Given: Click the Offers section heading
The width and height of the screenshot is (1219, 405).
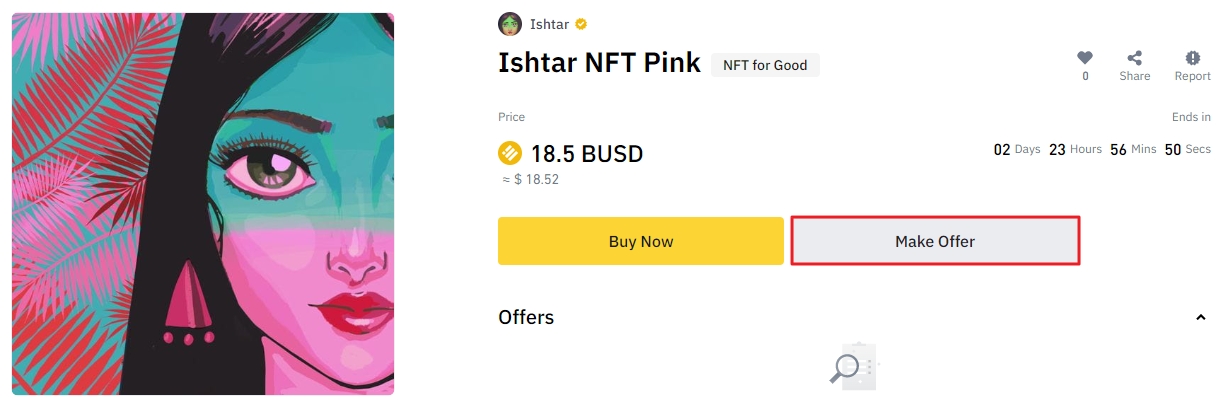Looking at the screenshot, I should [526, 317].
